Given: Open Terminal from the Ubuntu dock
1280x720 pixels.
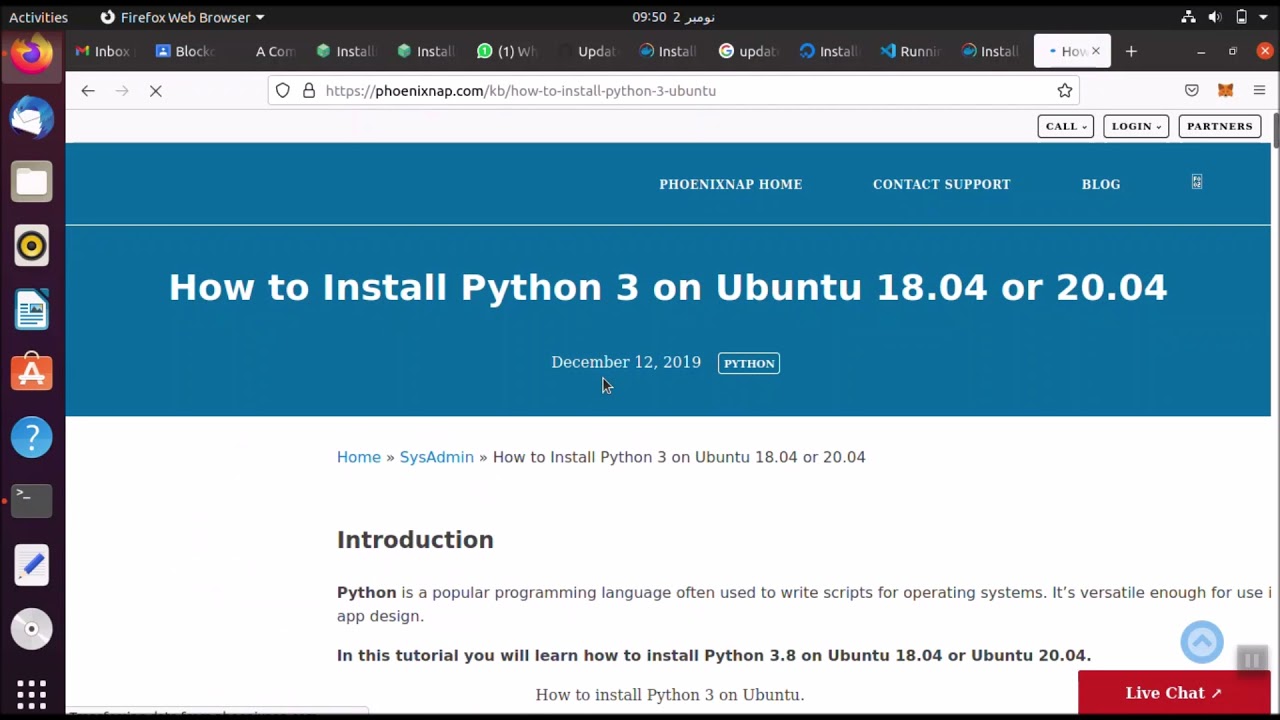Looking at the screenshot, I should pyautogui.click(x=31, y=500).
